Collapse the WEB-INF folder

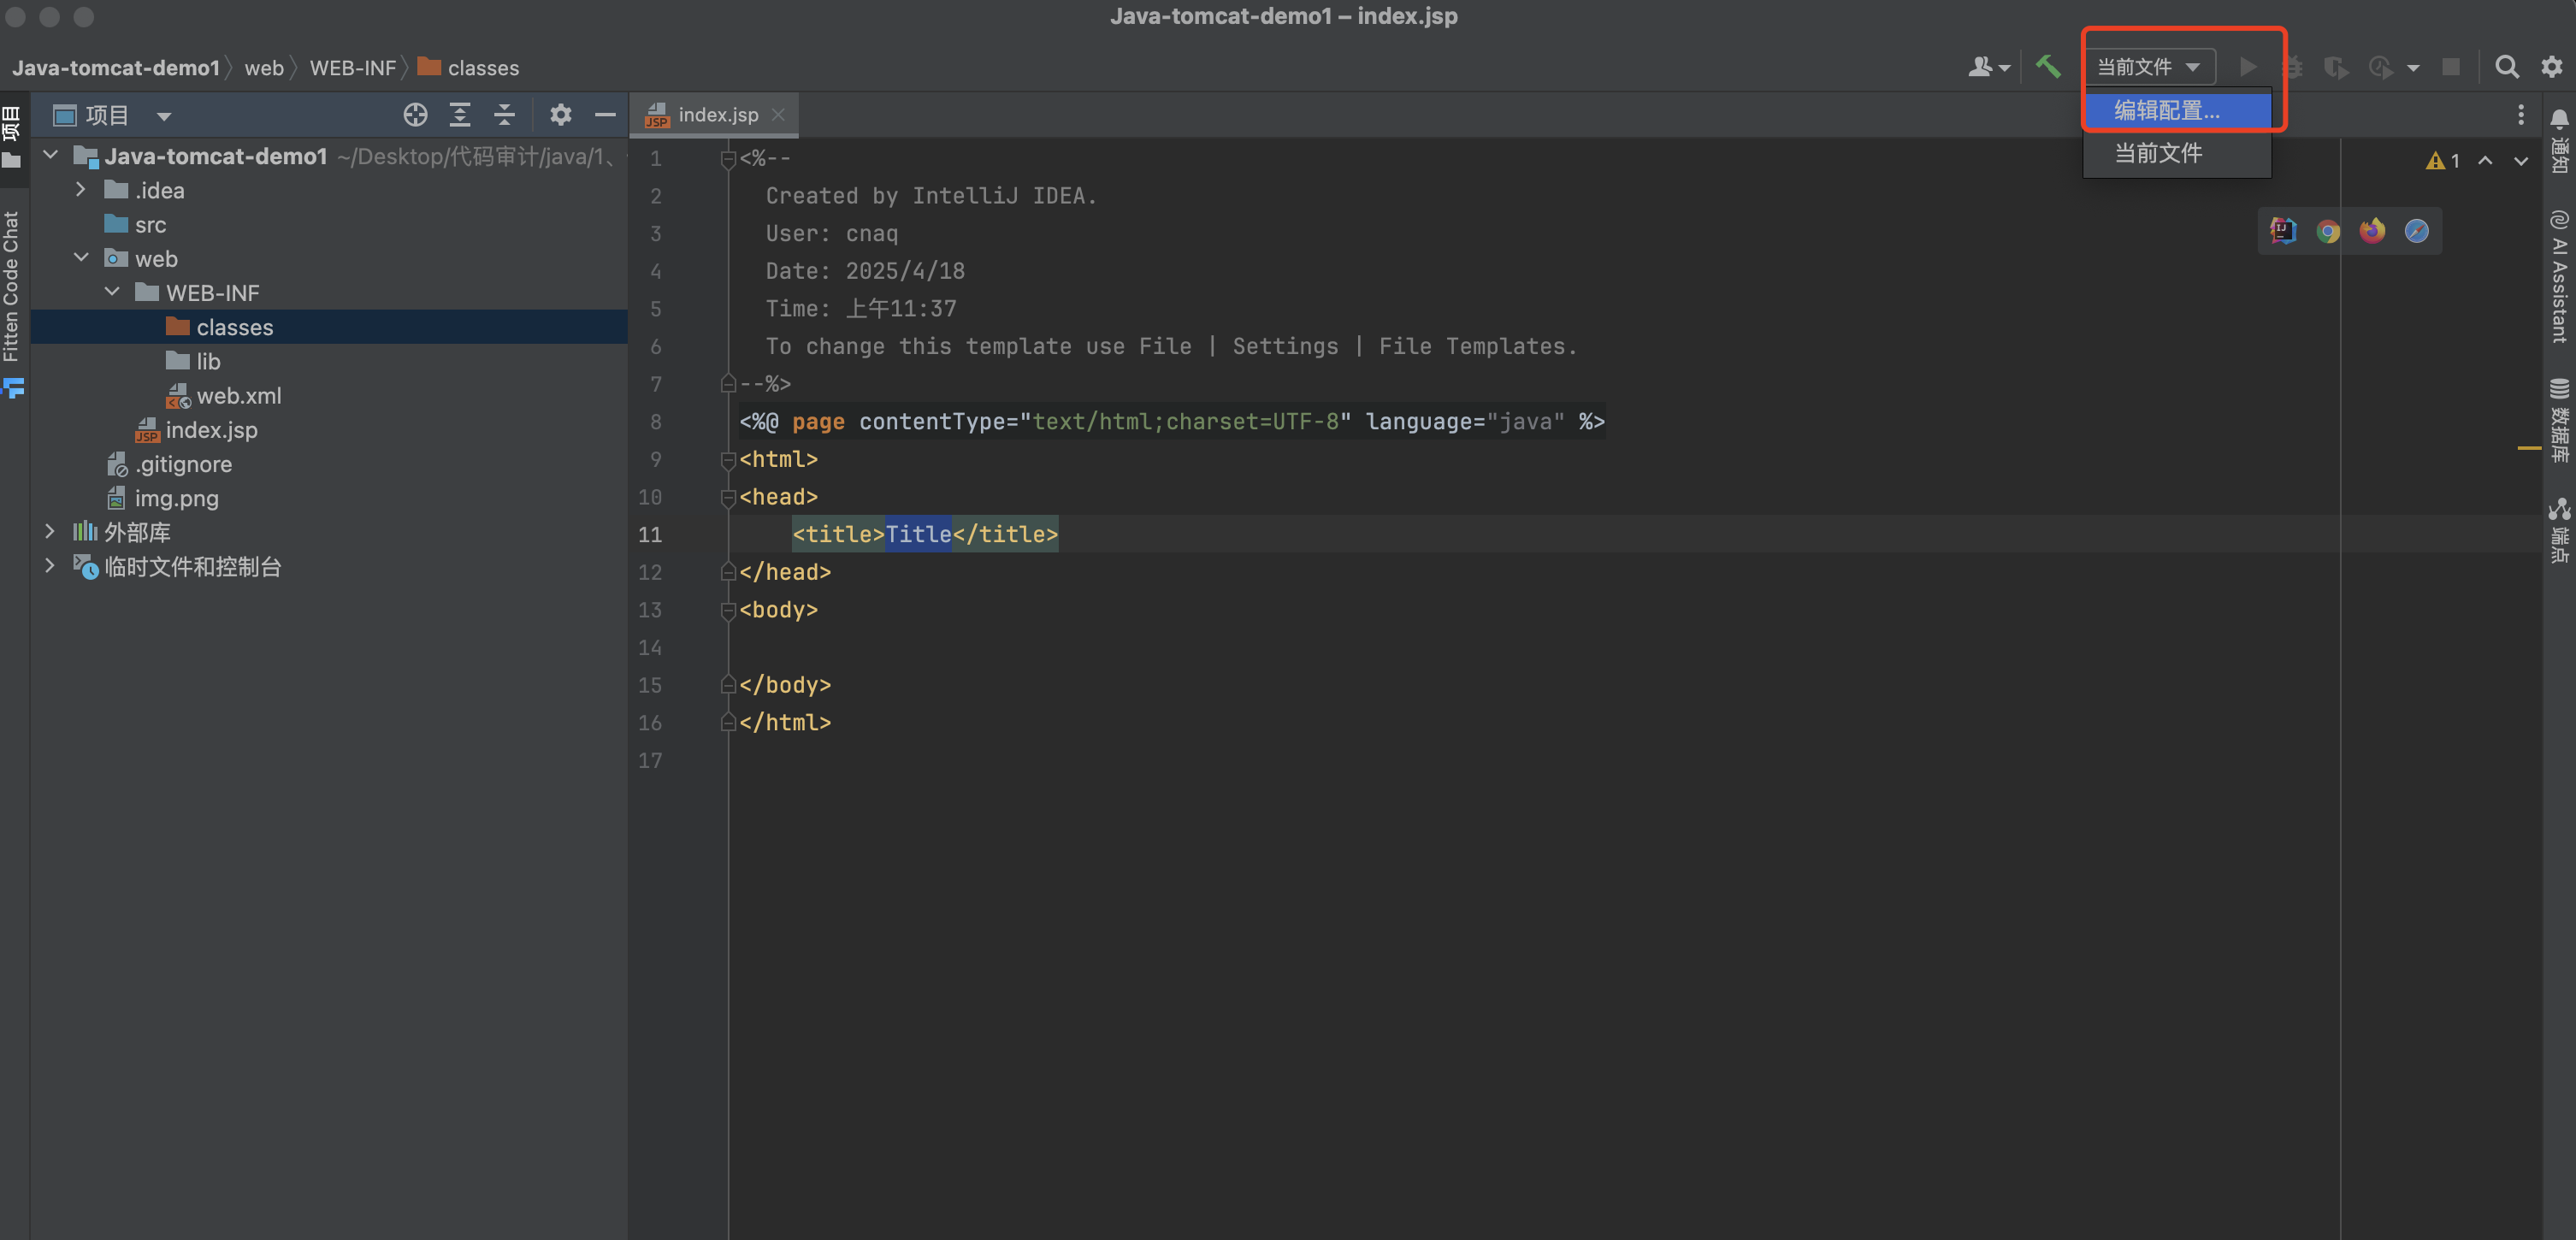pos(112,292)
